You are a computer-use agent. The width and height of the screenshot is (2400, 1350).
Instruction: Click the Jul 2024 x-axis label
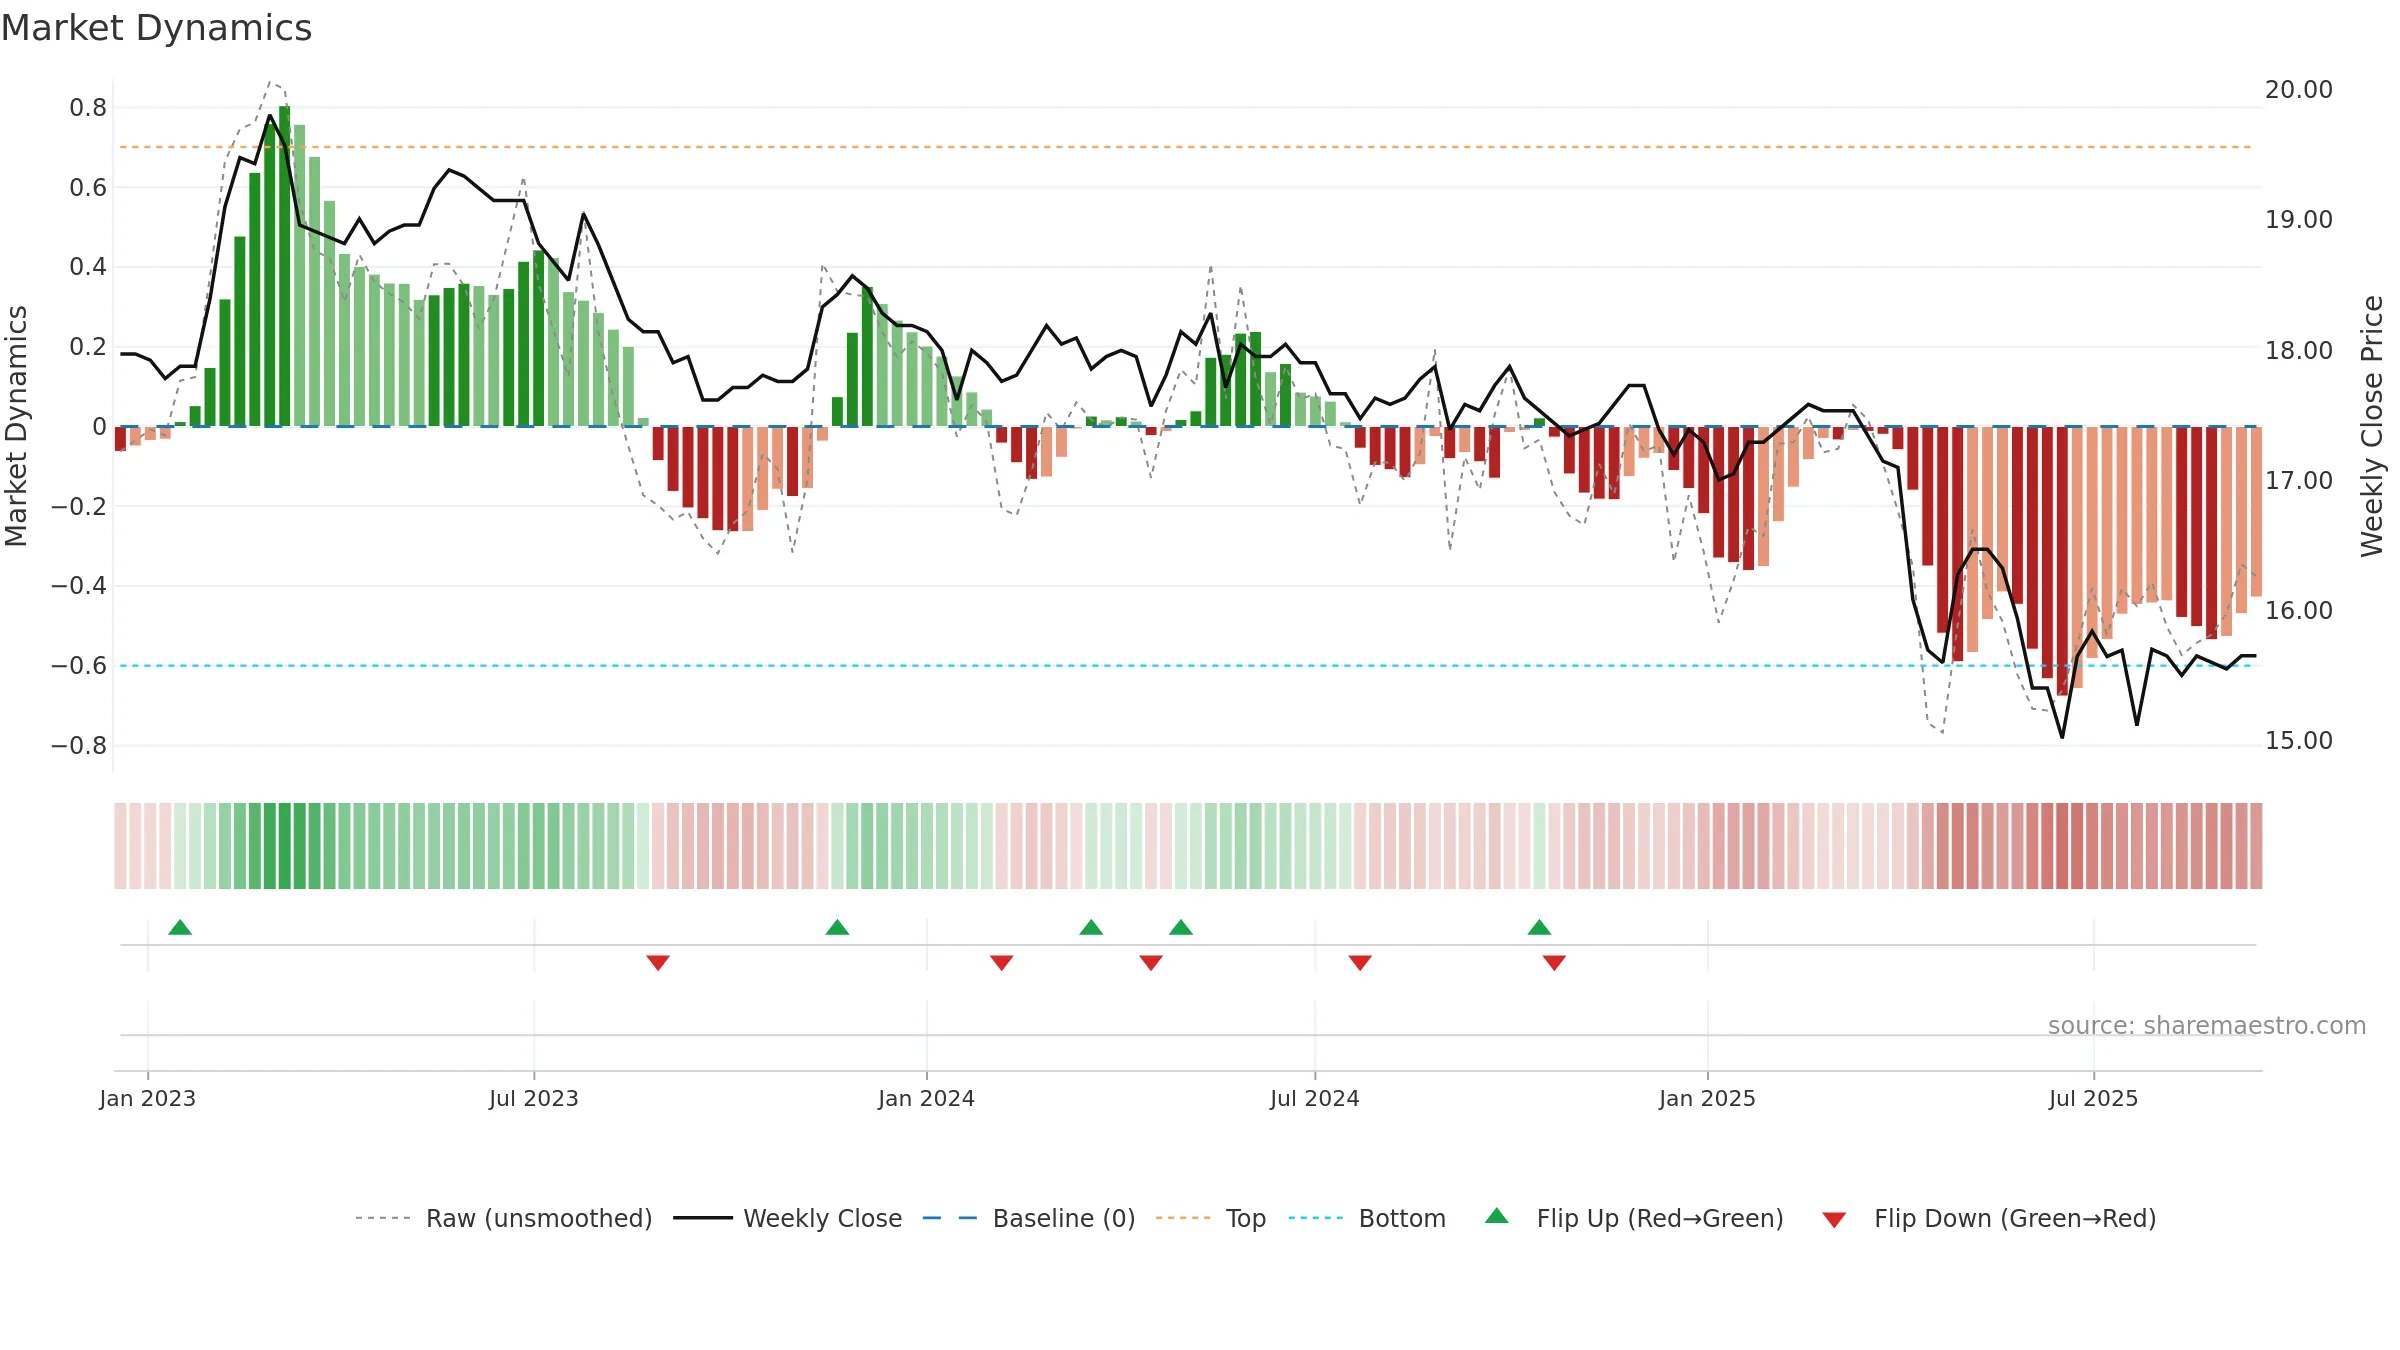point(1315,1098)
